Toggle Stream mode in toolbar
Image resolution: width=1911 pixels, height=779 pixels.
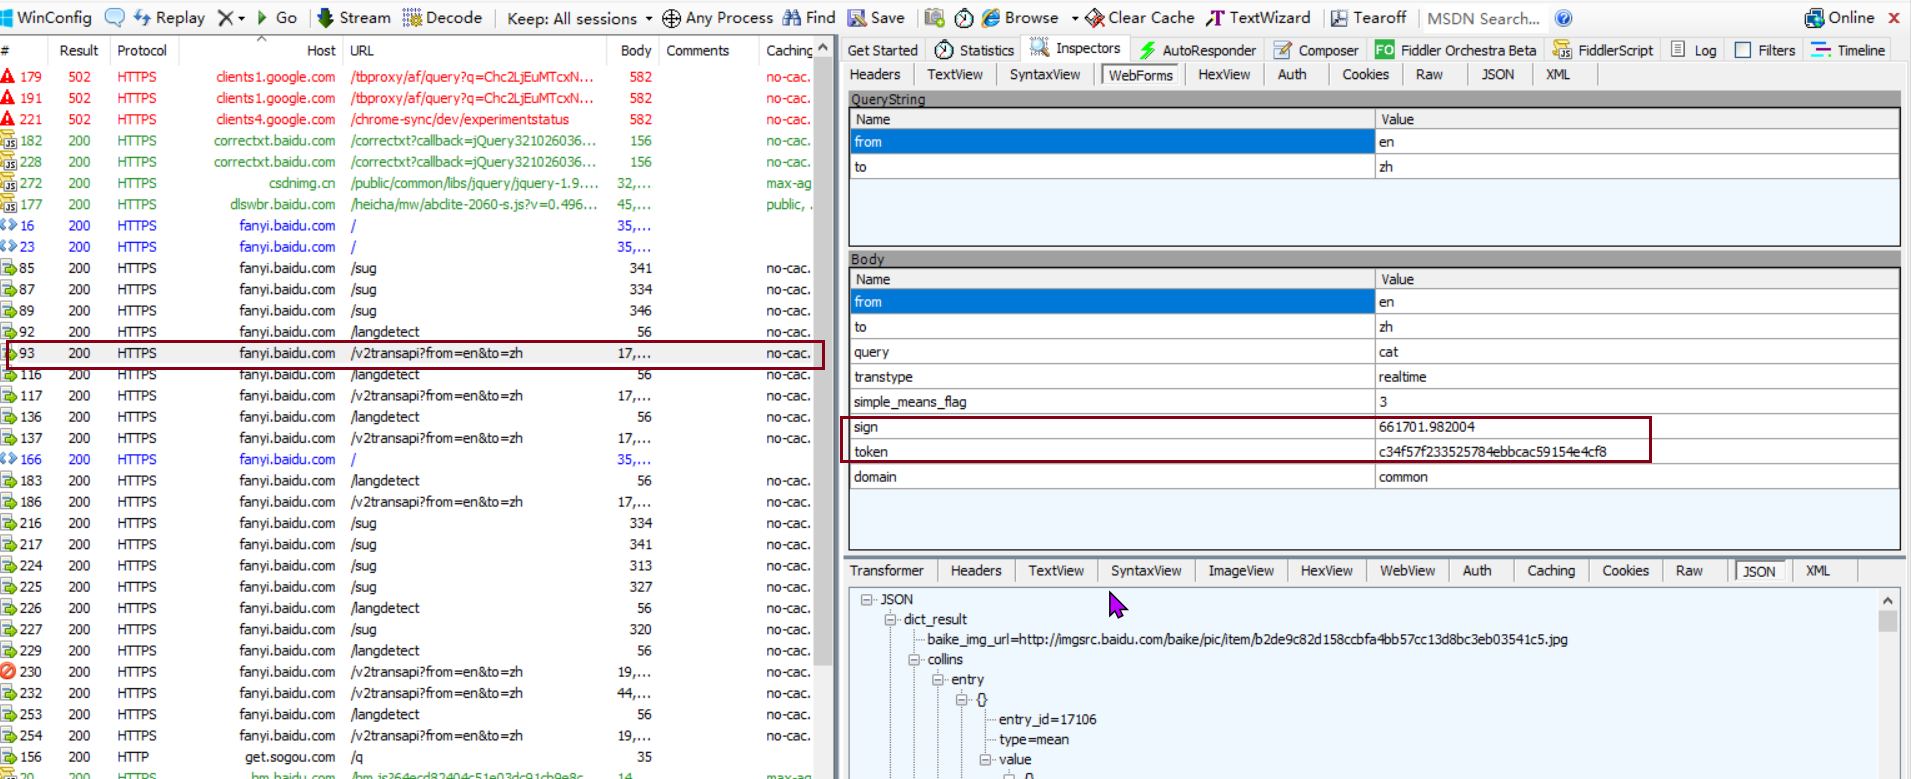[354, 18]
